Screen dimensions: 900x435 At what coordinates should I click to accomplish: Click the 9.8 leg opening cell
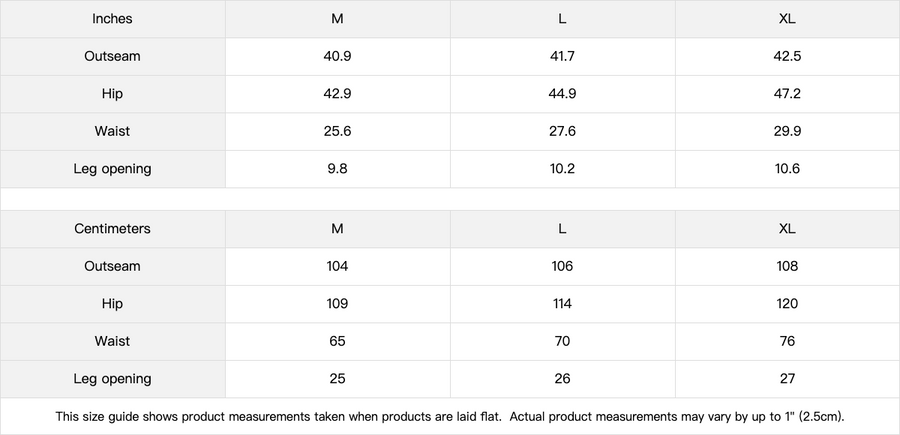tap(337, 169)
